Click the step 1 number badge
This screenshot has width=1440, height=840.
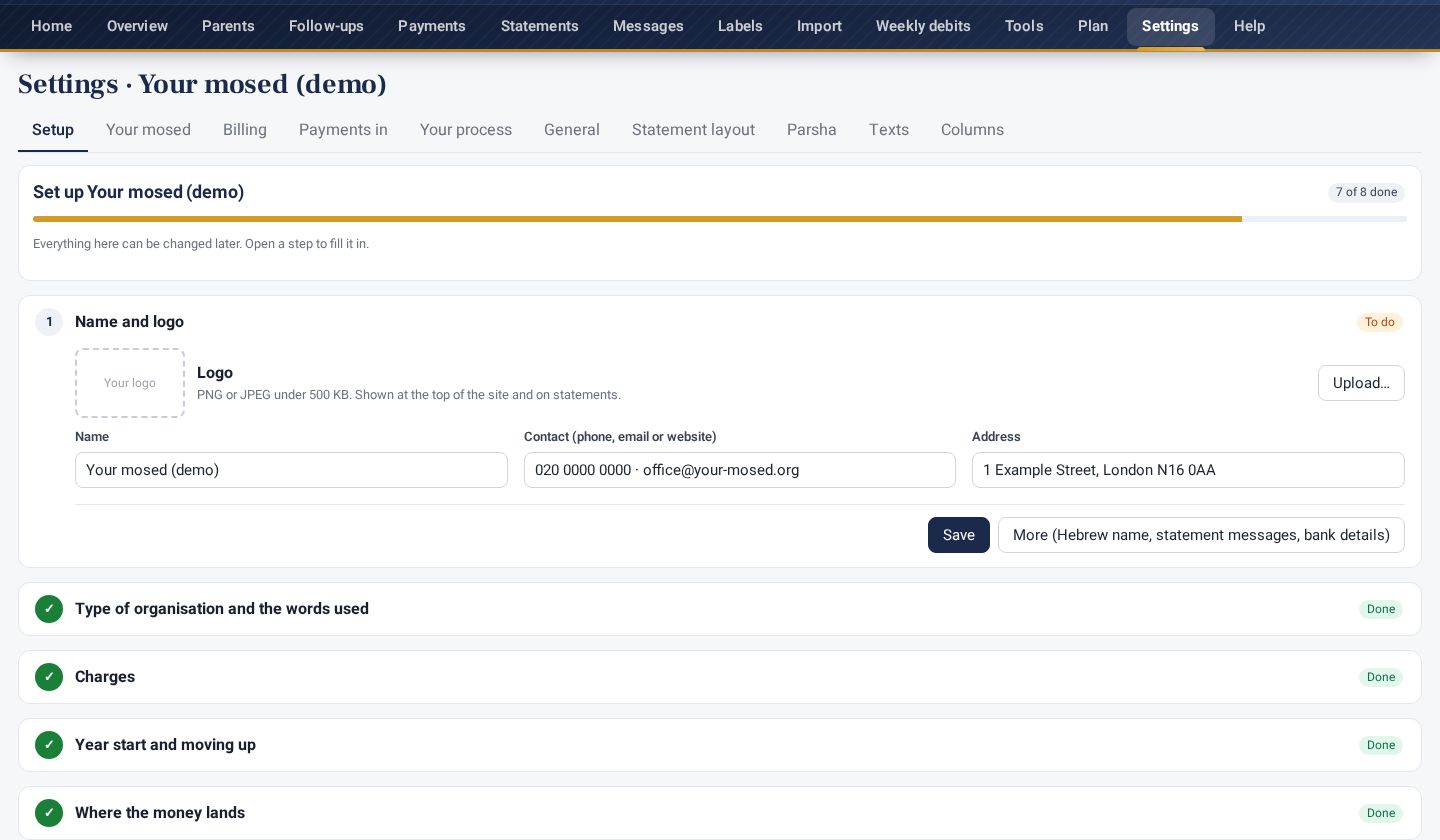click(x=49, y=322)
